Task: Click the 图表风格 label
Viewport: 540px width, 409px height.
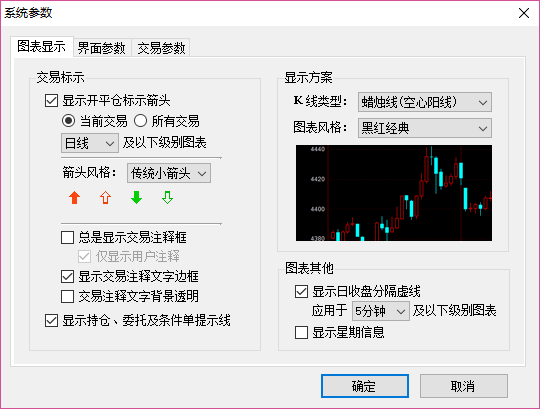Action: (320, 128)
